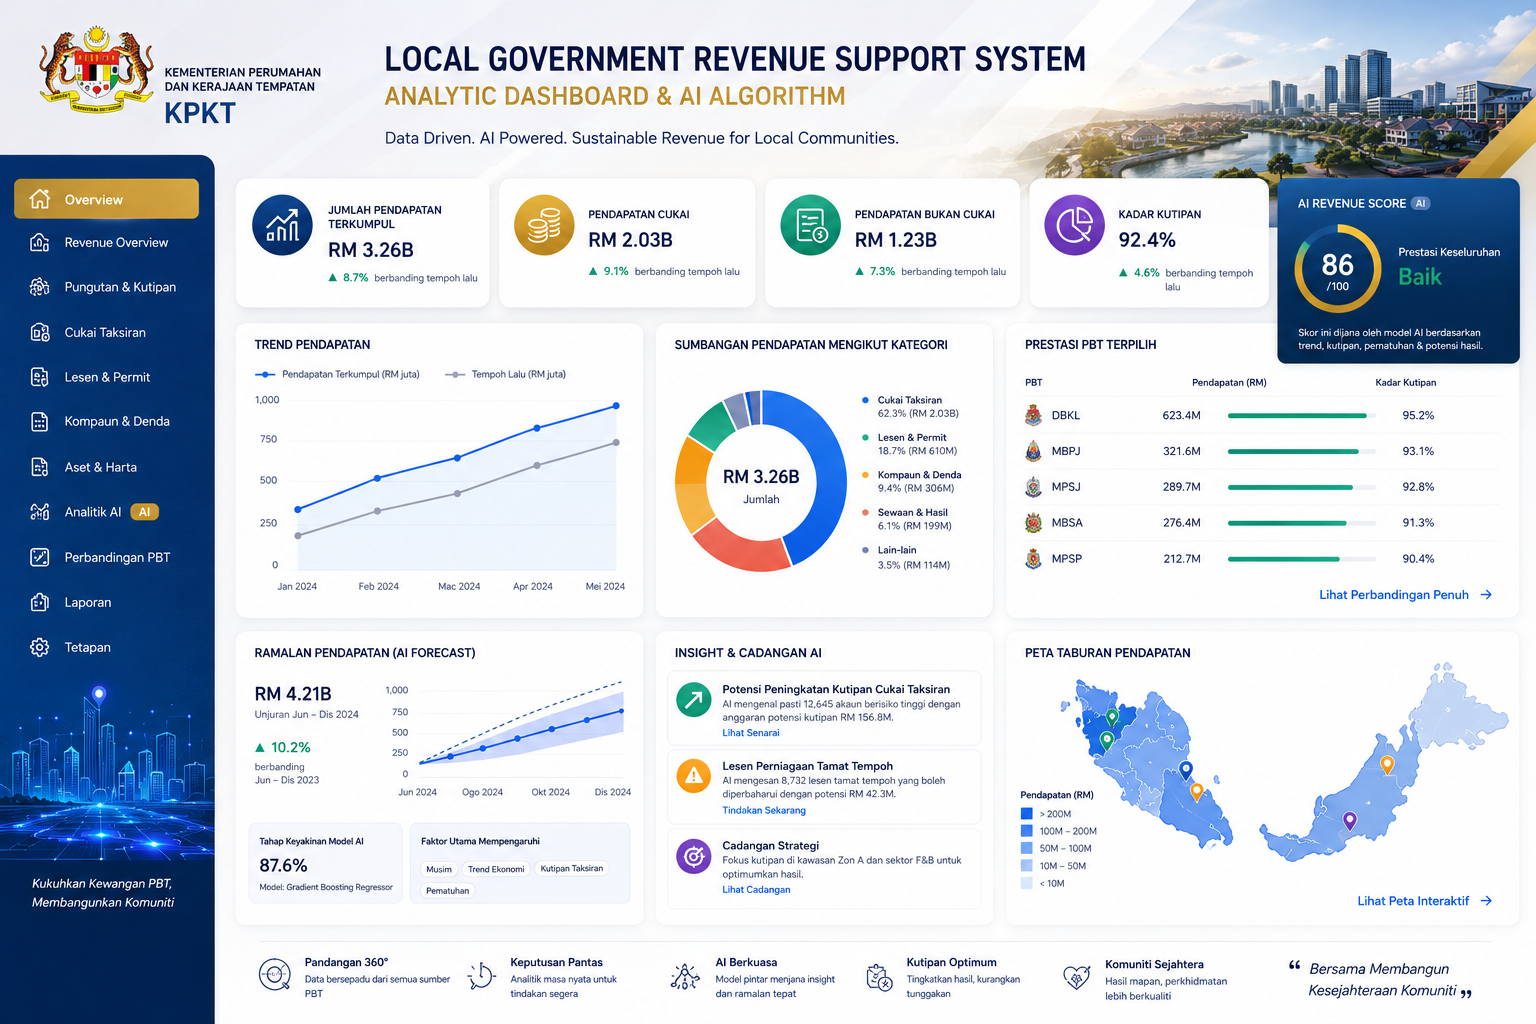Click the Revenue Overview chart icon
1536x1024 pixels.
click(x=40, y=242)
